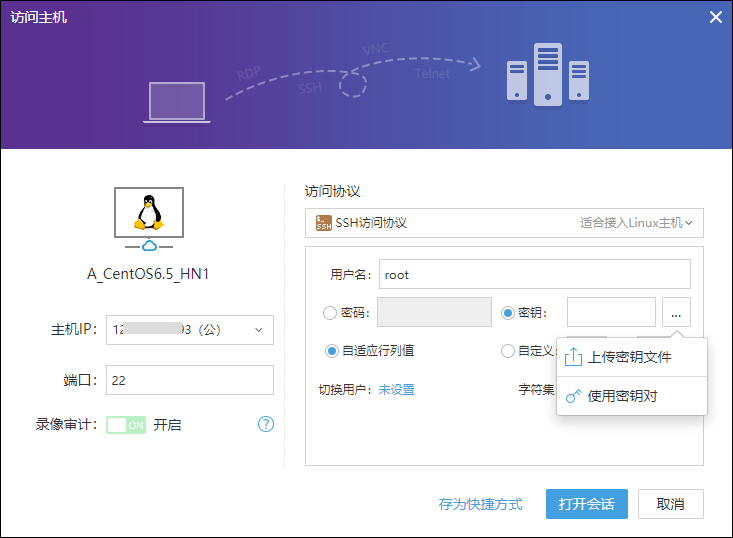Click the server rack banner illustration
The image size is (733, 538).
point(547,75)
